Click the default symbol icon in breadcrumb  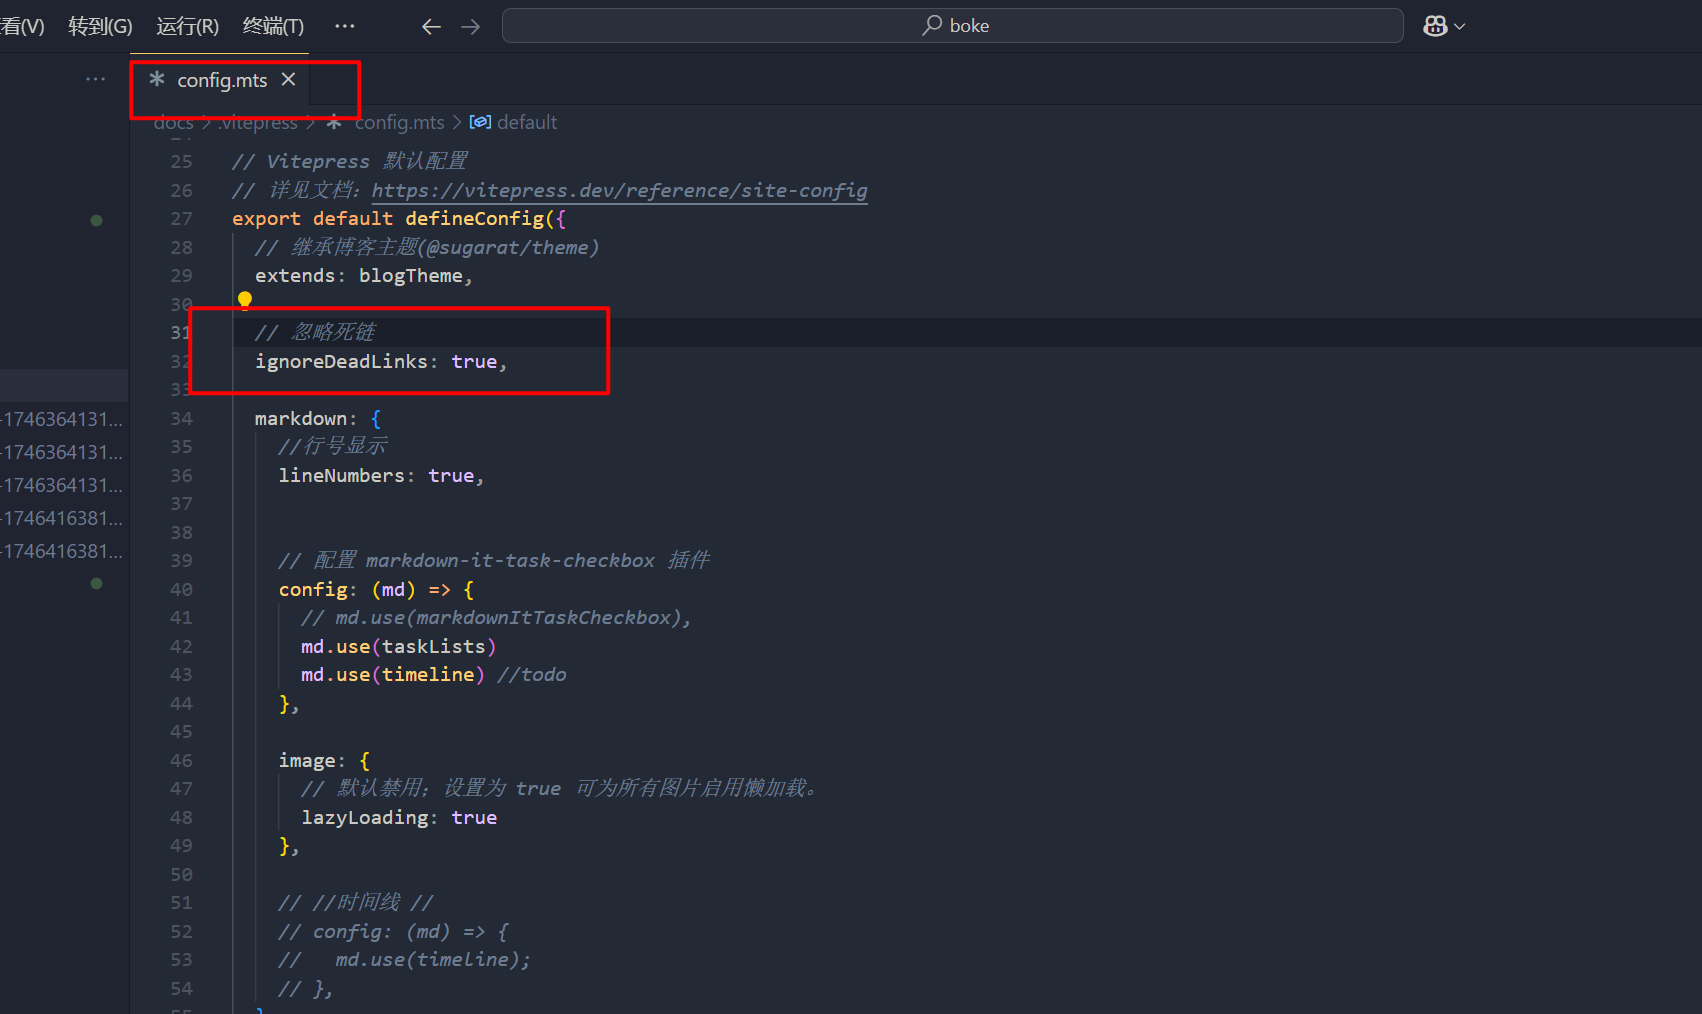click(x=480, y=122)
